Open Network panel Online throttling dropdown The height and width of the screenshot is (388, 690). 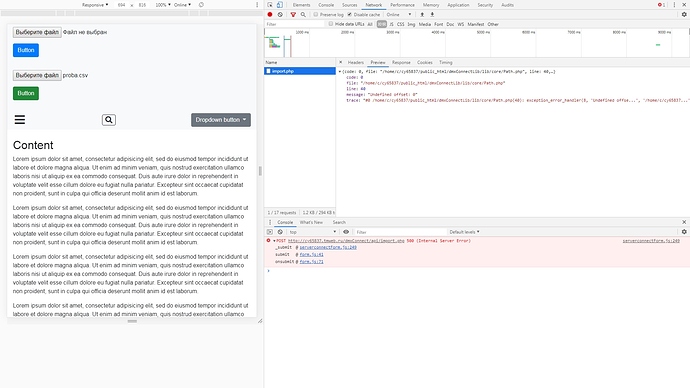tap(399, 15)
